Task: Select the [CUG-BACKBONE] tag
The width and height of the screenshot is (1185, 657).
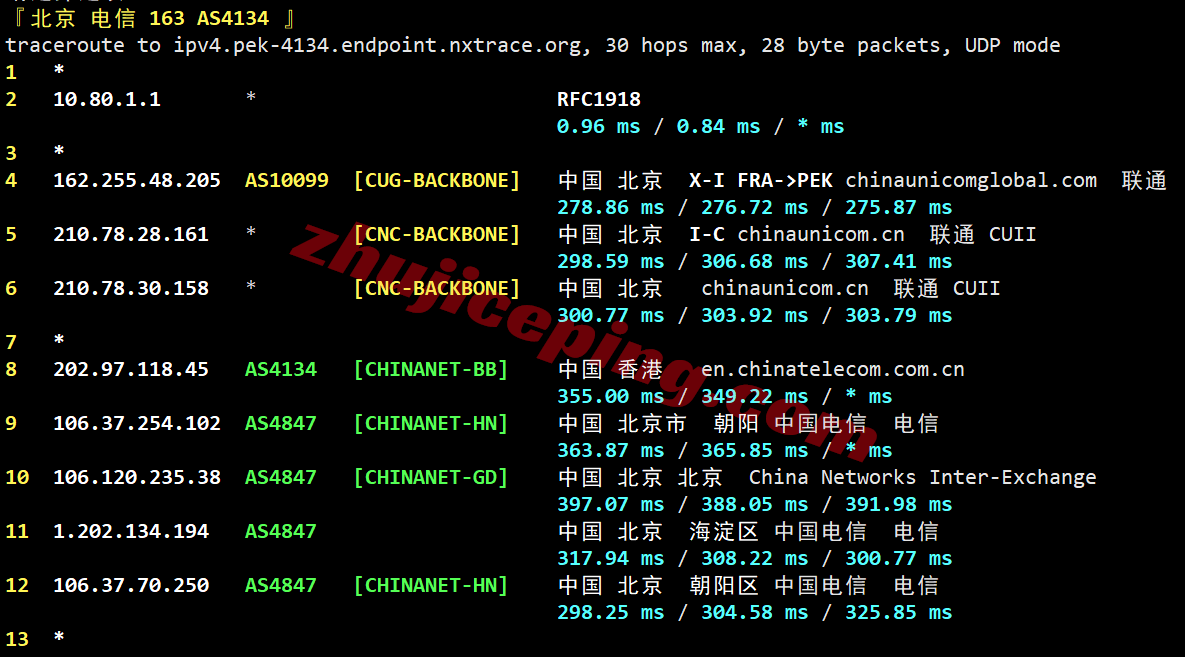Action: coord(437,181)
